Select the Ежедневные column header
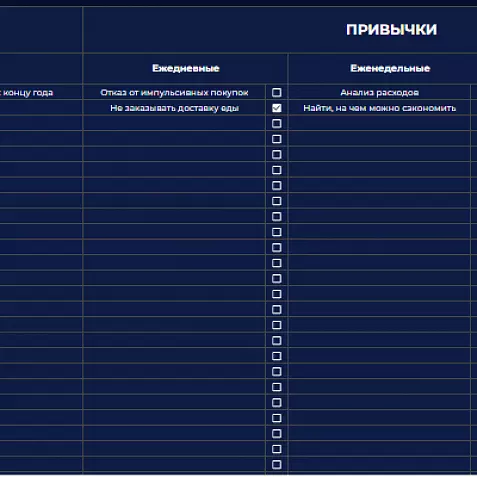The width and height of the screenshot is (477, 477). 185,68
